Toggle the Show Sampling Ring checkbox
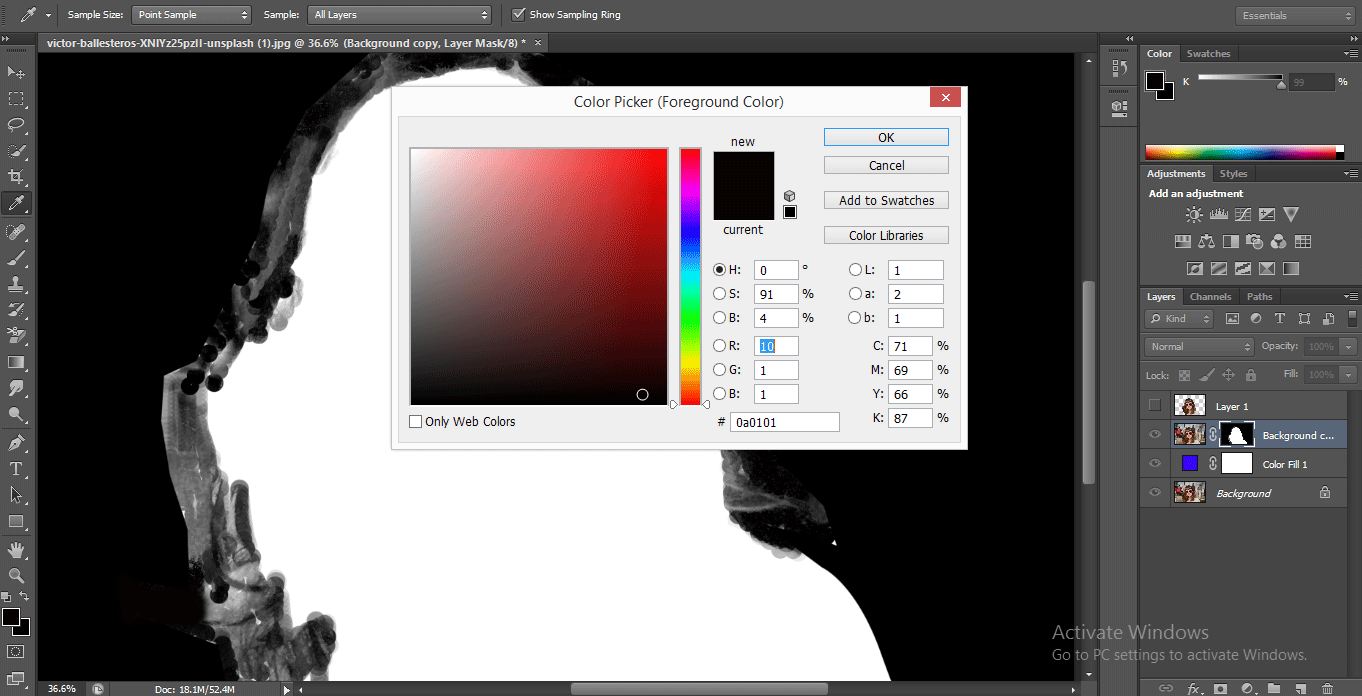This screenshot has height=696, width=1362. coord(518,14)
